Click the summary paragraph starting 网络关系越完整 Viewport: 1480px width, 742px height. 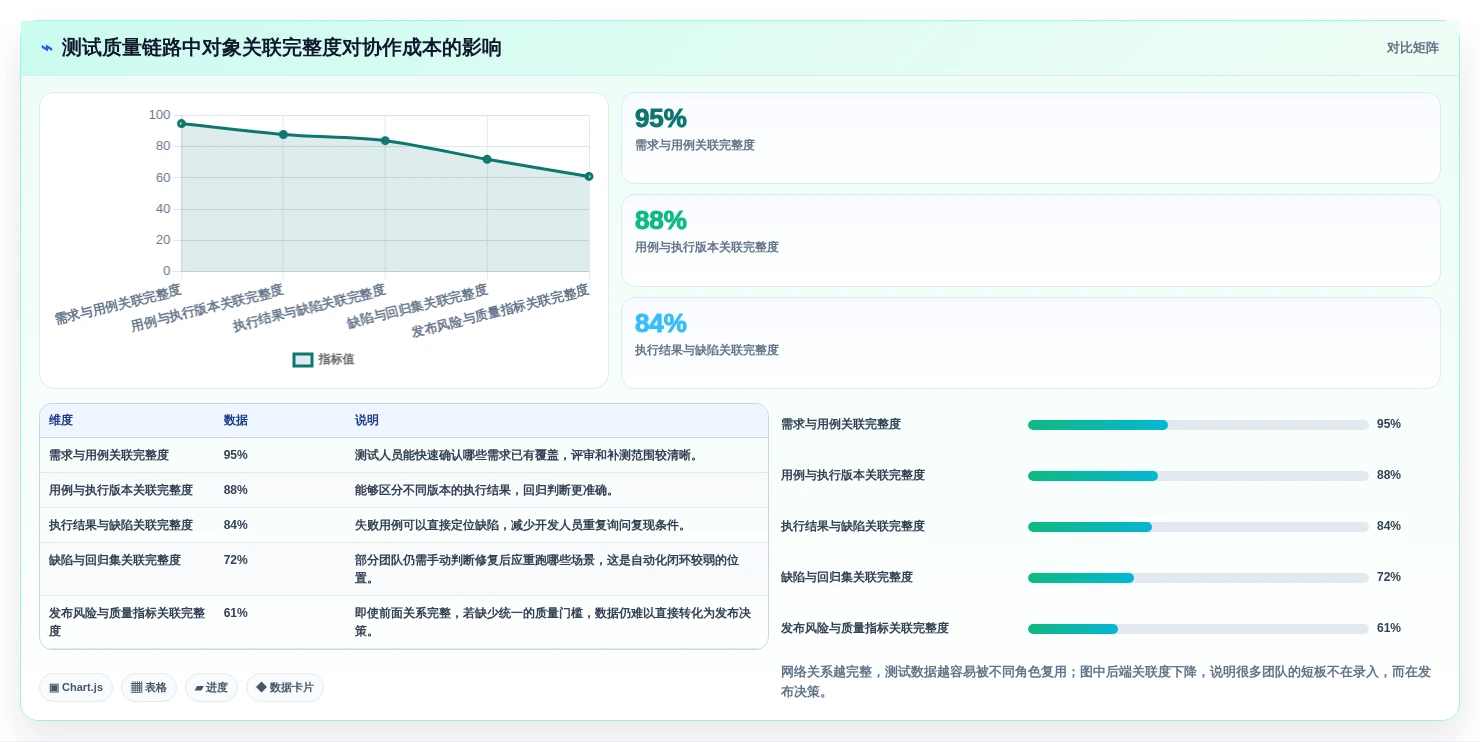click(1106, 681)
